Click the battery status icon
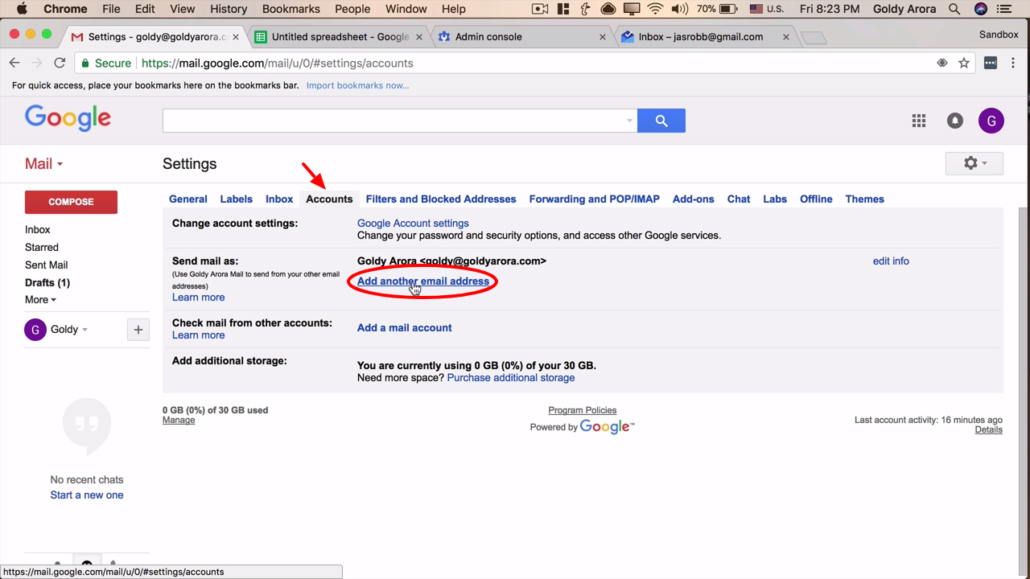The height and width of the screenshot is (579, 1030). pyautogui.click(x=728, y=9)
